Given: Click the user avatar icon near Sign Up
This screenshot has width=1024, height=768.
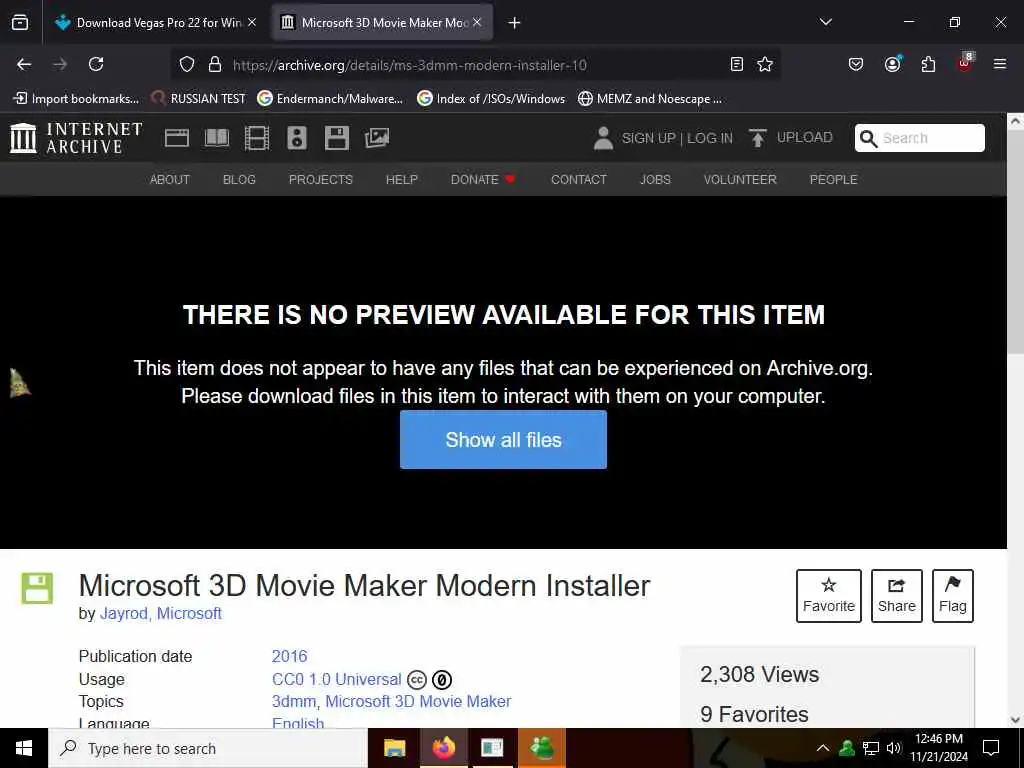Looking at the screenshot, I should (603, 138).
